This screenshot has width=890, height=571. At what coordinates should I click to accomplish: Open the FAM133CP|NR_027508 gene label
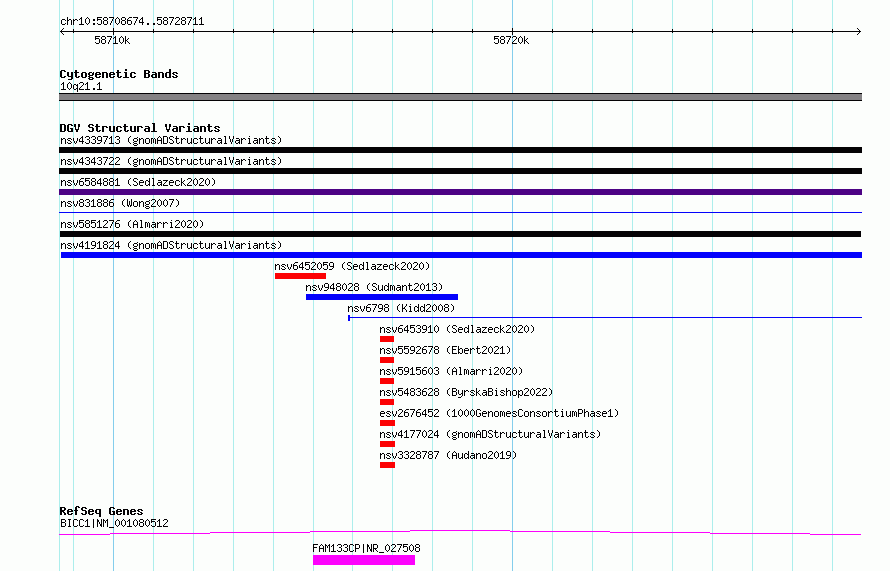point(366,548)
